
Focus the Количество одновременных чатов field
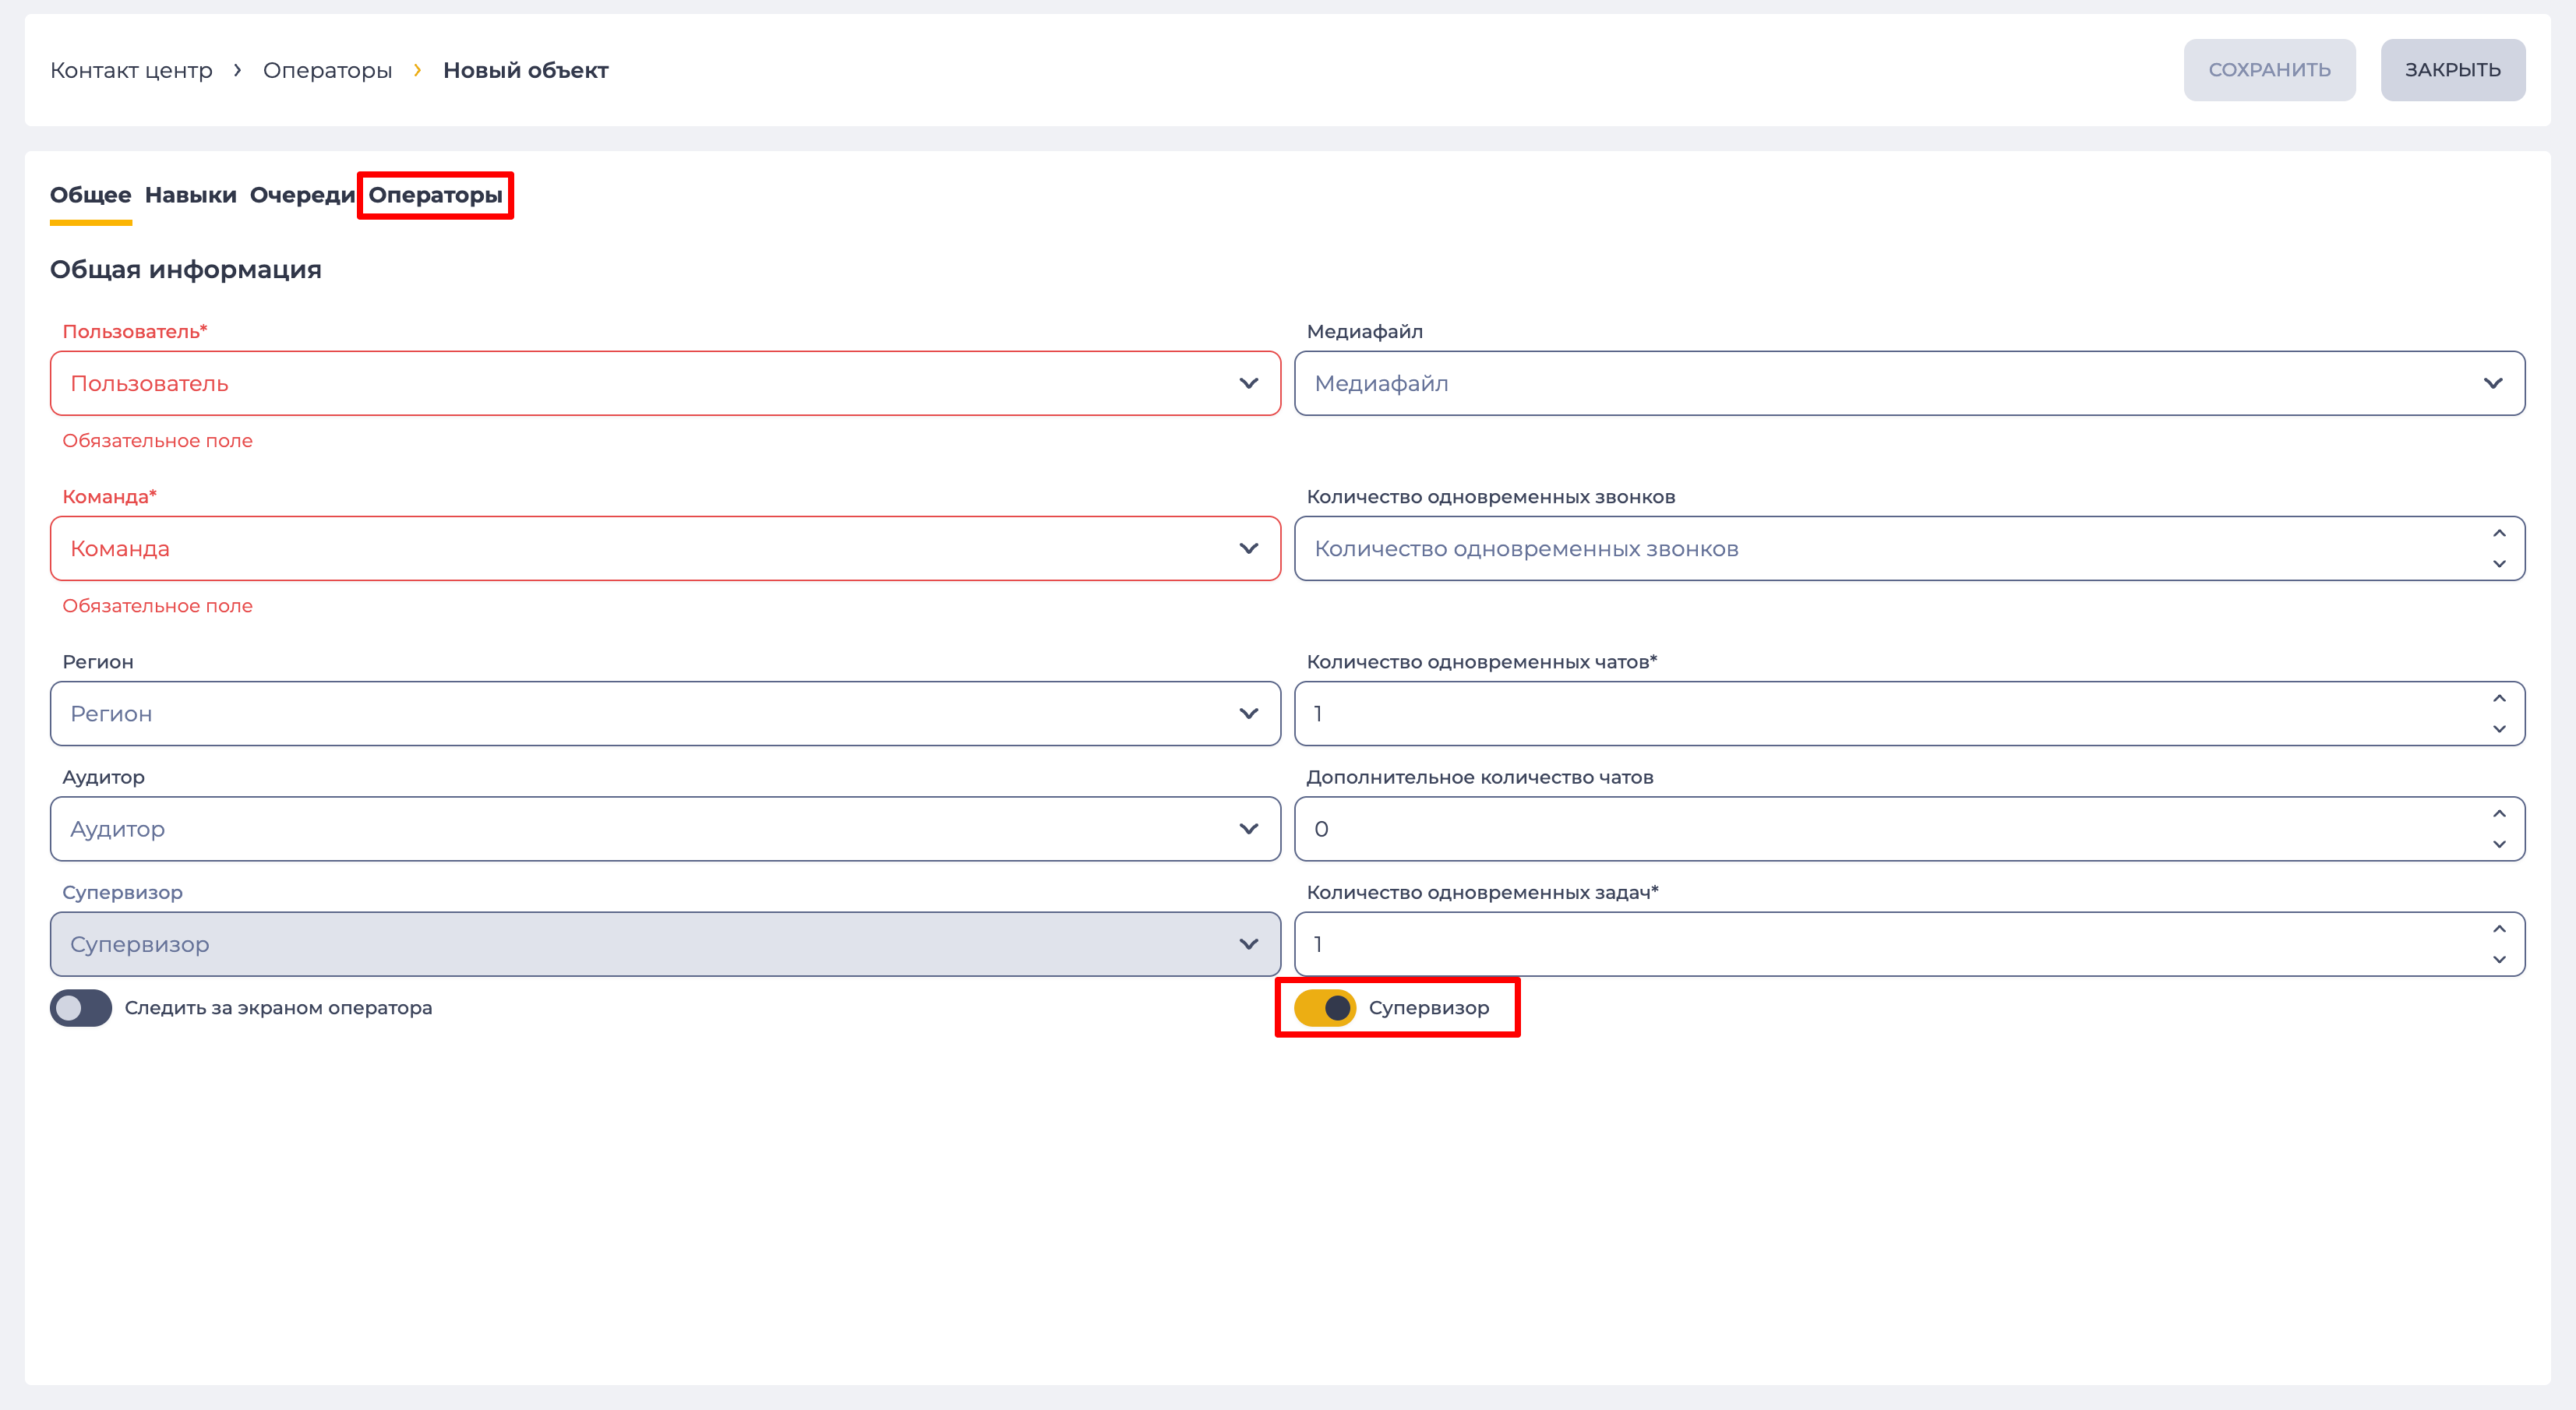tap(1909, 713)
